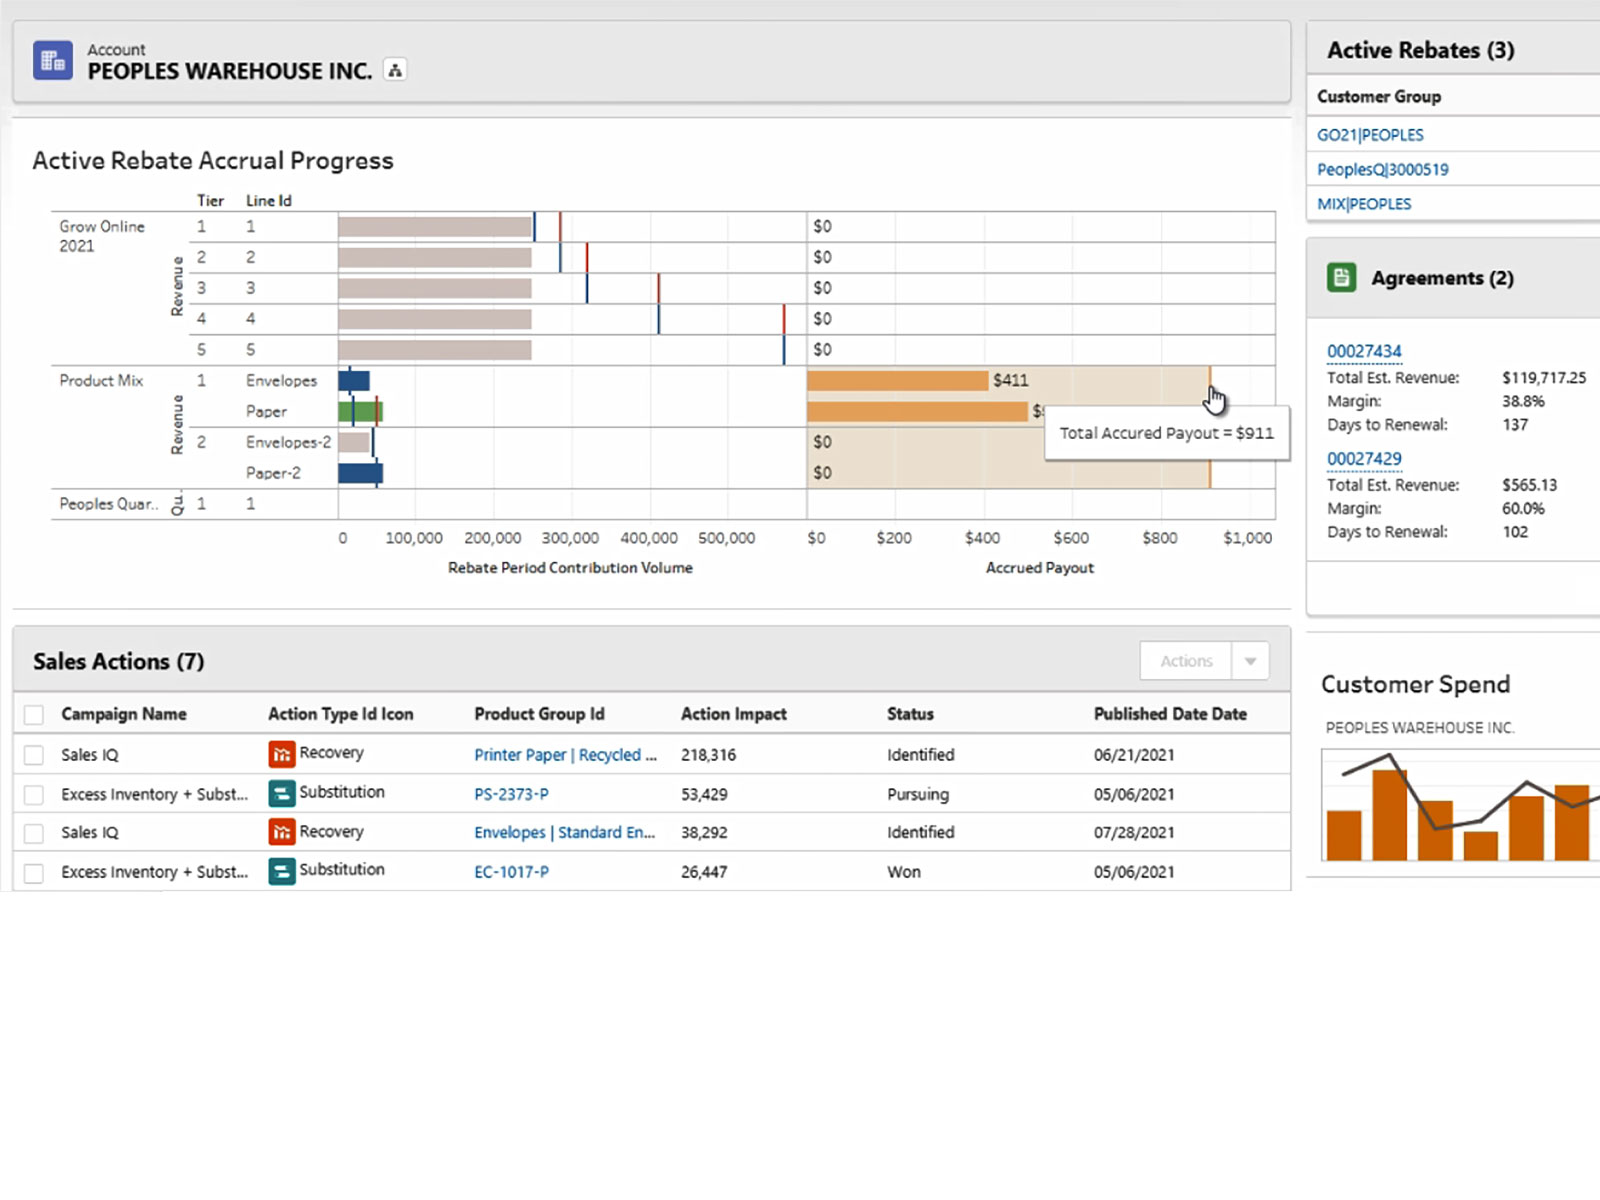Click the green Agreements icon
Viewport: 1600px width, 1200px height.
[x=1341, y=277]
